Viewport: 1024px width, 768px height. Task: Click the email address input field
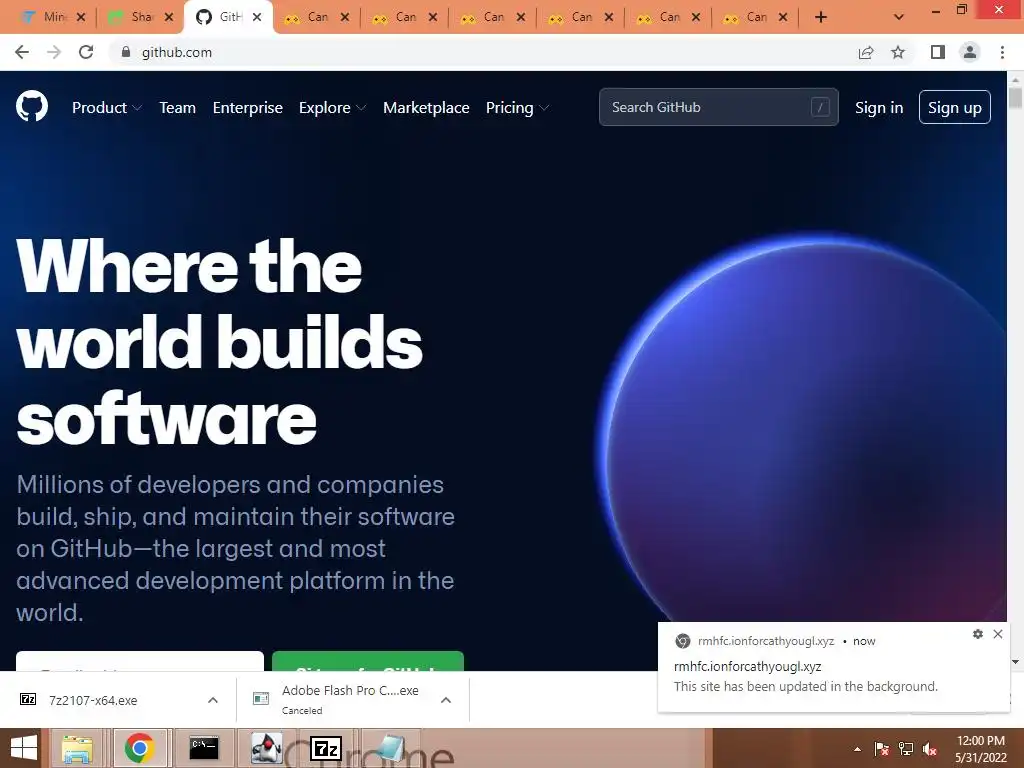click(140, 661)
